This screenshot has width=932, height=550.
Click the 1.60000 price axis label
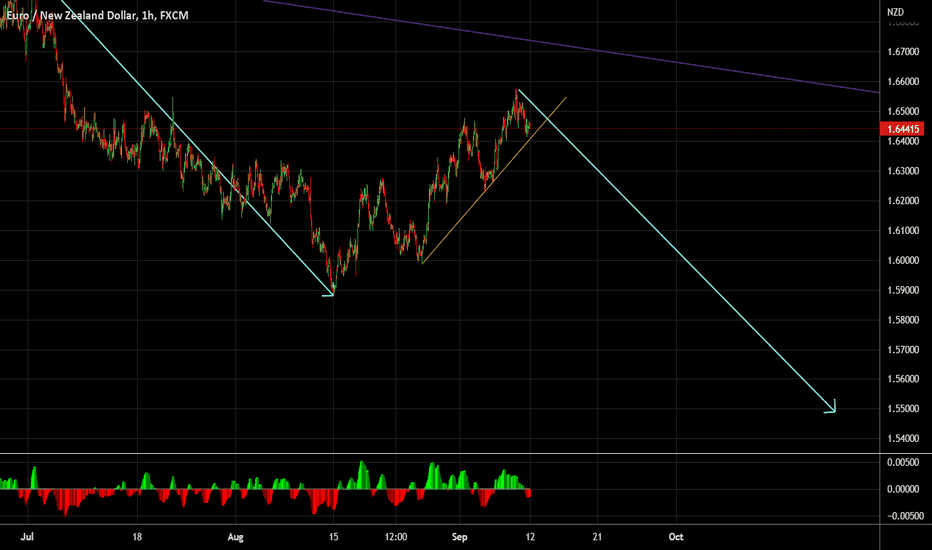[903, 260]
